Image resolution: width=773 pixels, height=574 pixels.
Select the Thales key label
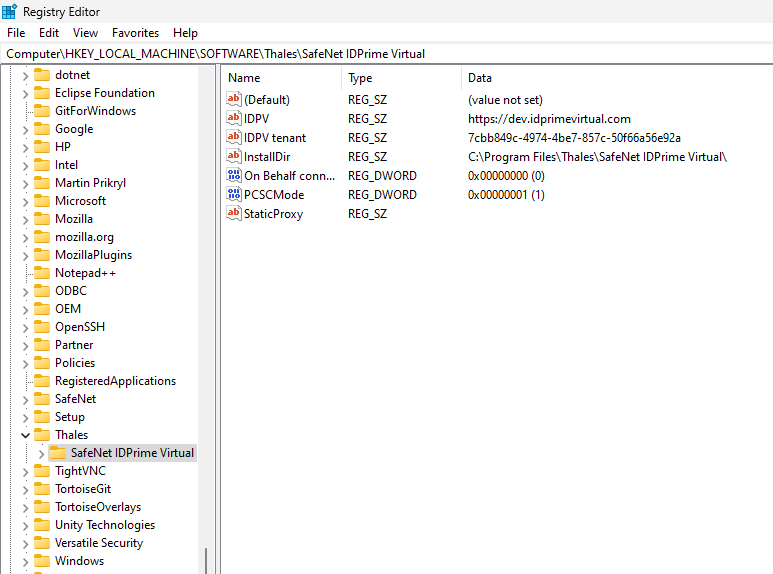pos(71,435)
